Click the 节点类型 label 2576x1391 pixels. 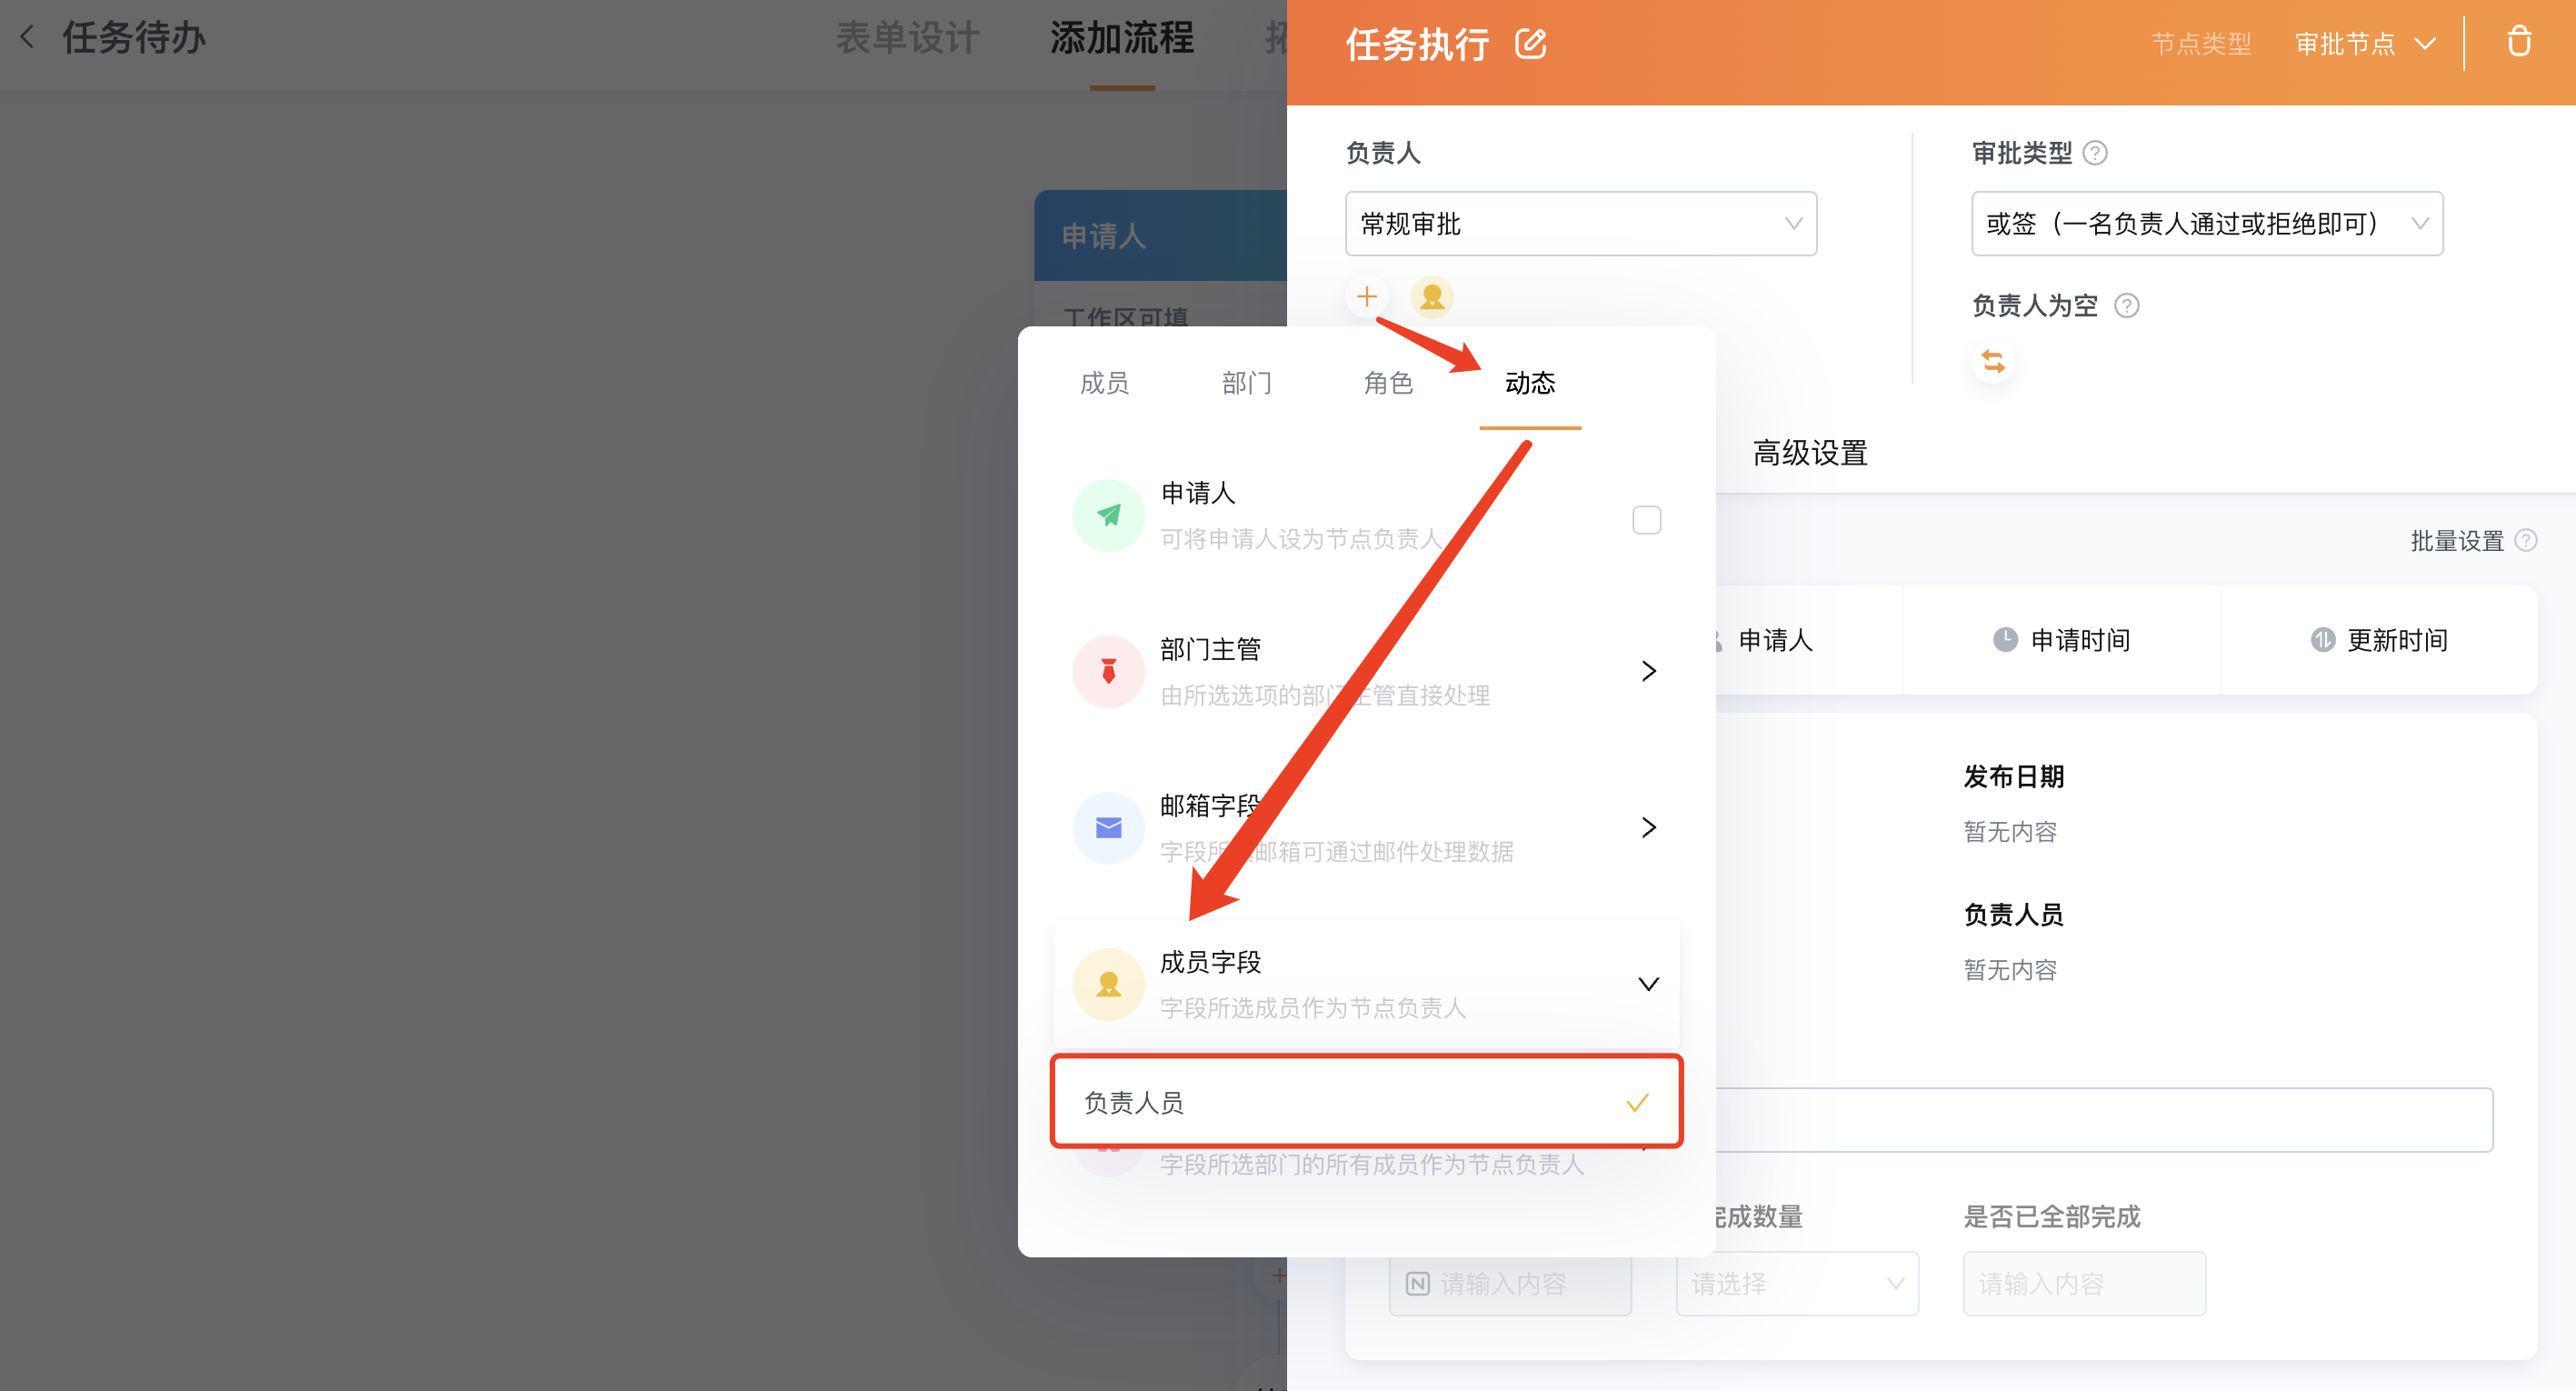2201,44
